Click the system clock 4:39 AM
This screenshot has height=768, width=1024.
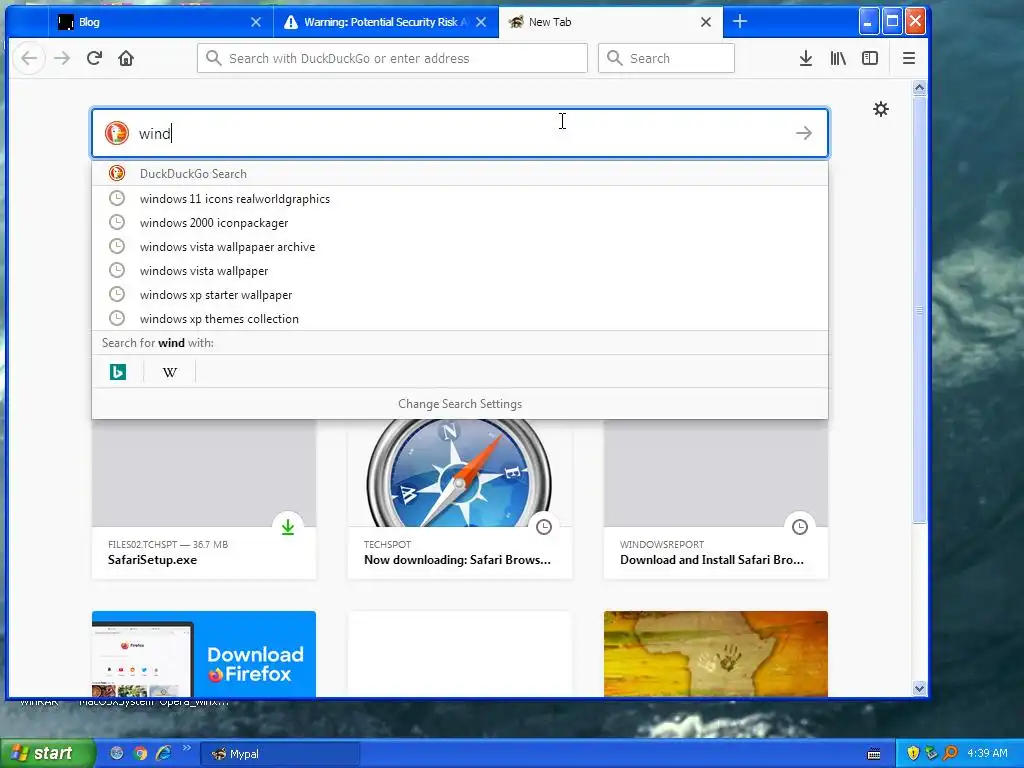[987, 754]
